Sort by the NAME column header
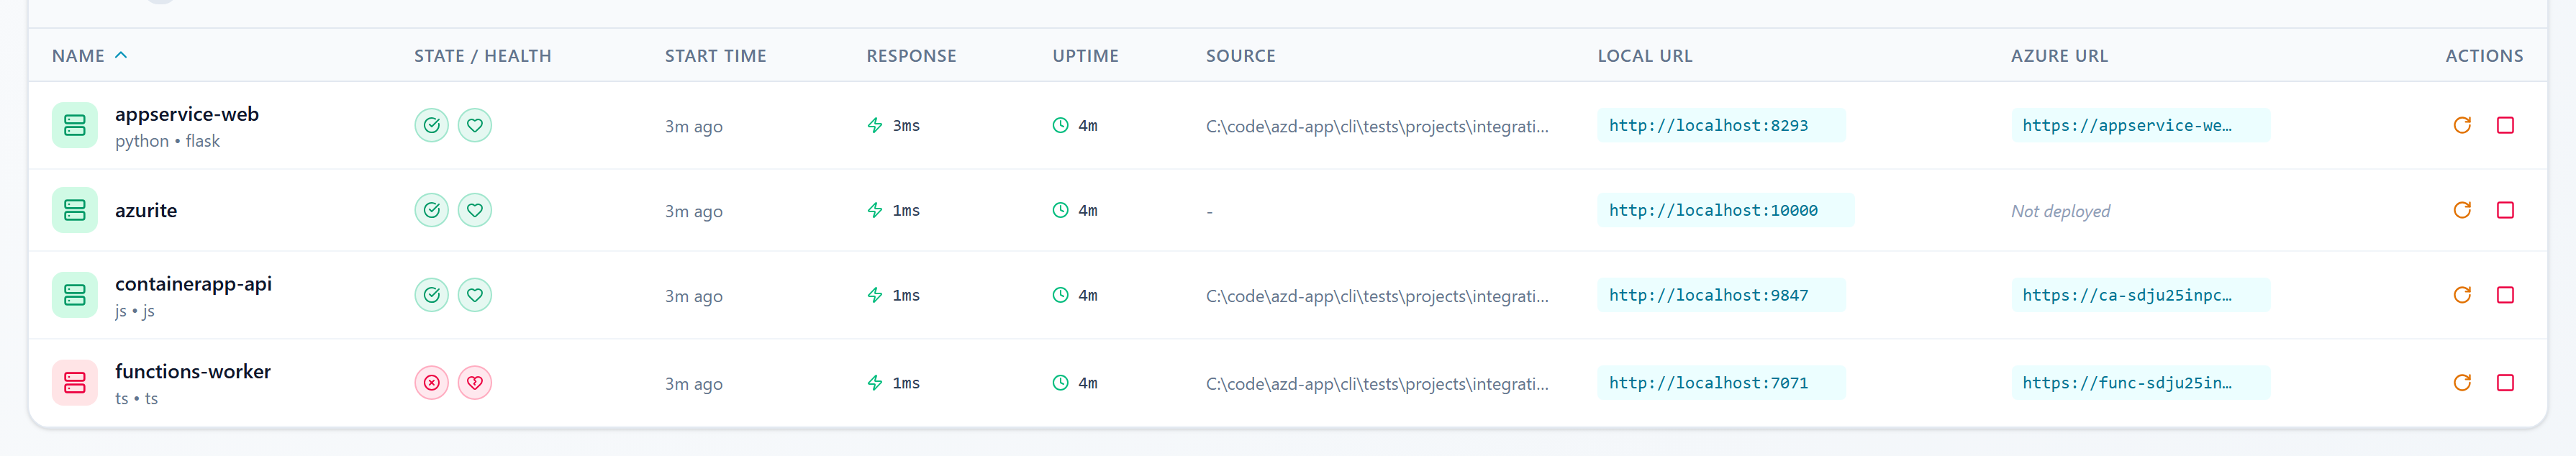2576x456 pixels. (78, 56)
